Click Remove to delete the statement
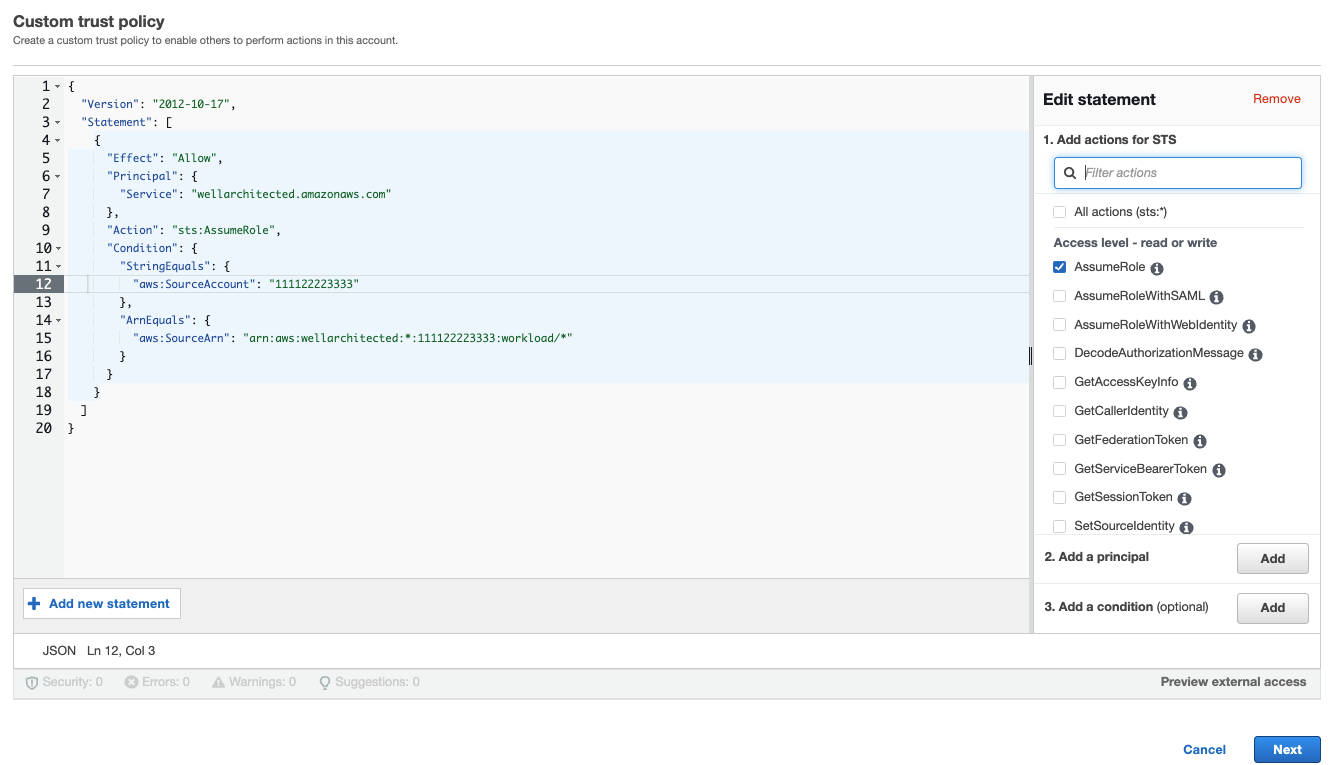Image resolution: width=1333 pixels, height=765 pixels. [1276, 99]
